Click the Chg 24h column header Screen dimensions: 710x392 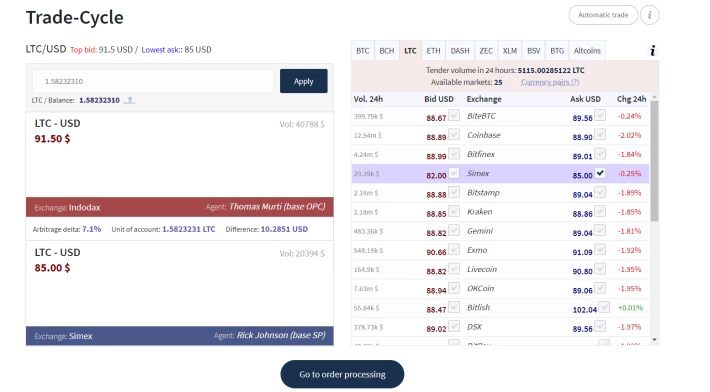coord(631,99)
